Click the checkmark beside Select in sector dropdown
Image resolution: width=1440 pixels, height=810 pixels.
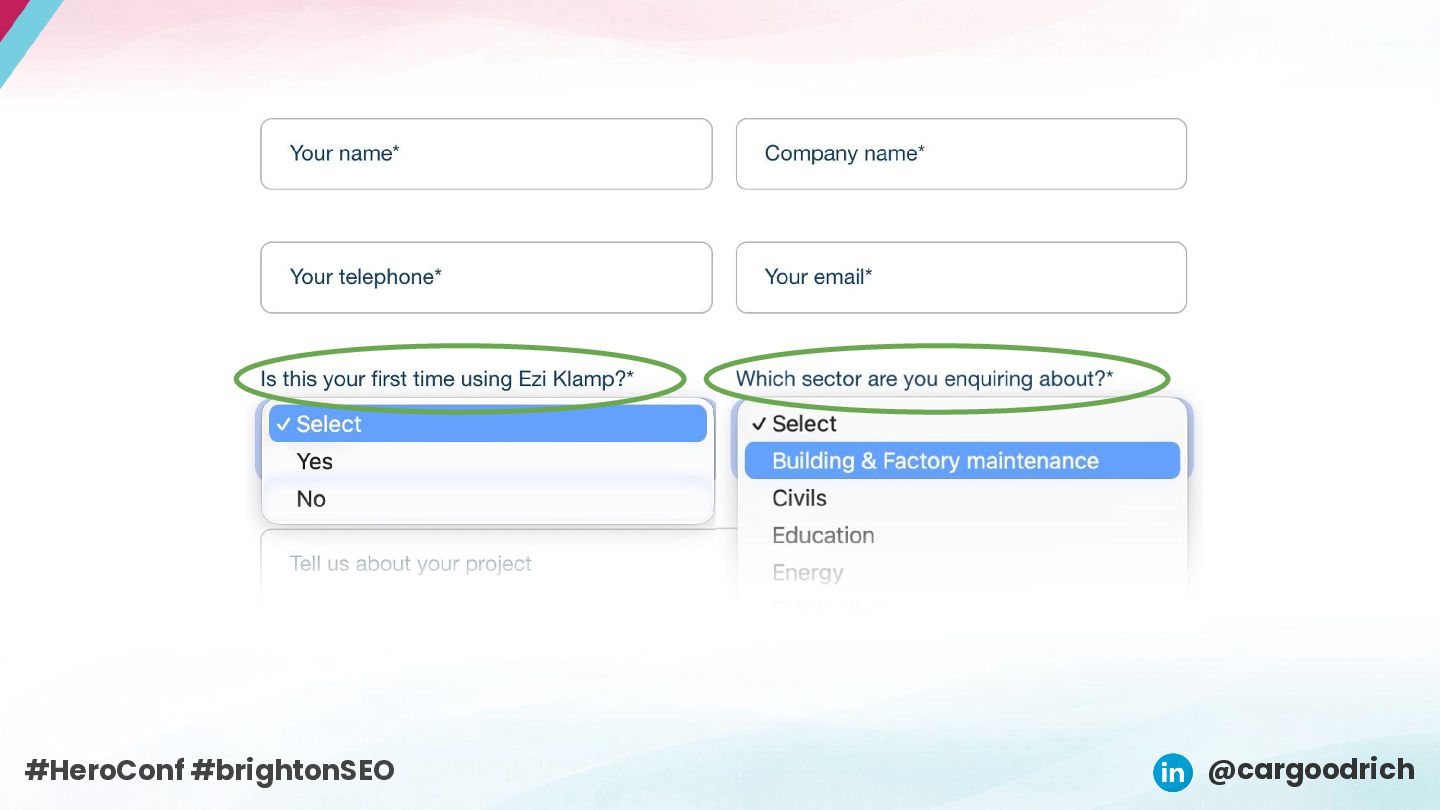(759, 424)
